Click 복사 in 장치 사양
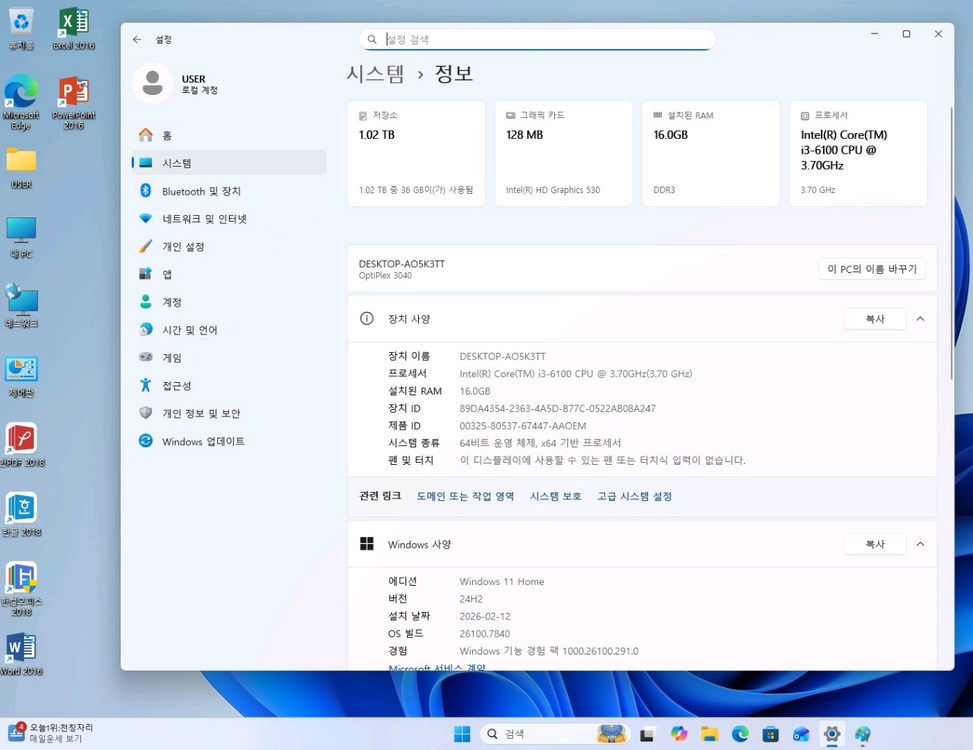973x750 pixels. (874, 318)
